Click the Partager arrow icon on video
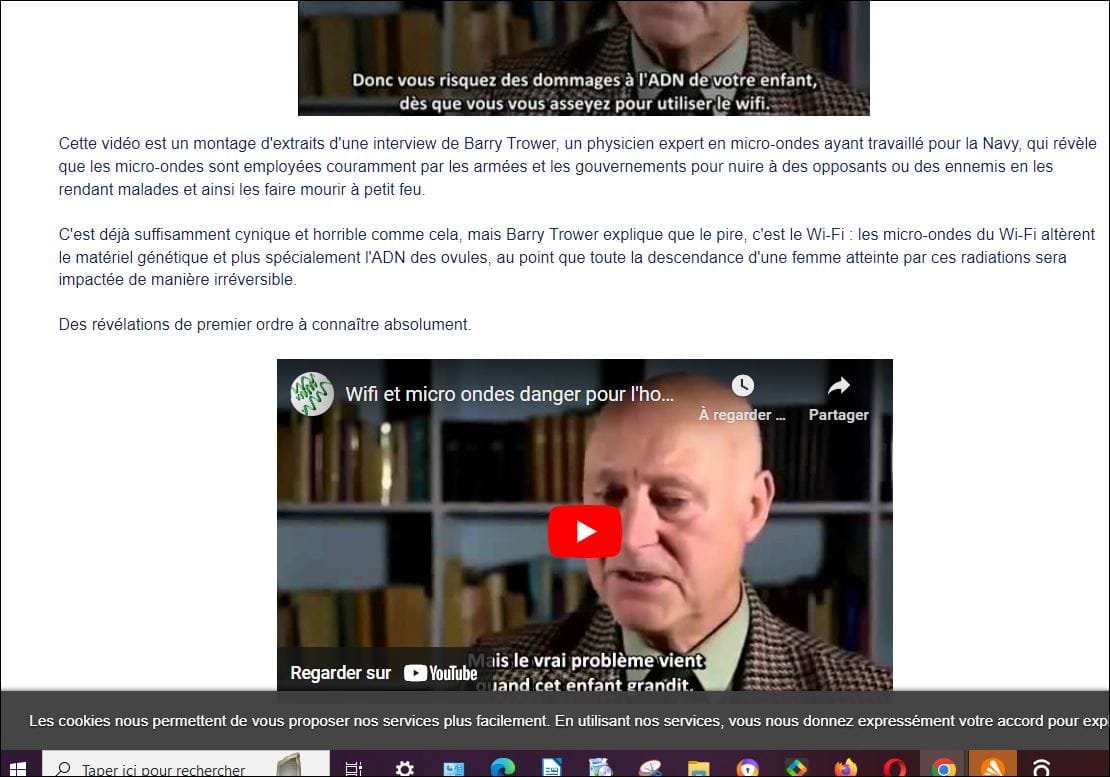Viewport: 1110px width, 777px height. click(x=839, y=386)
